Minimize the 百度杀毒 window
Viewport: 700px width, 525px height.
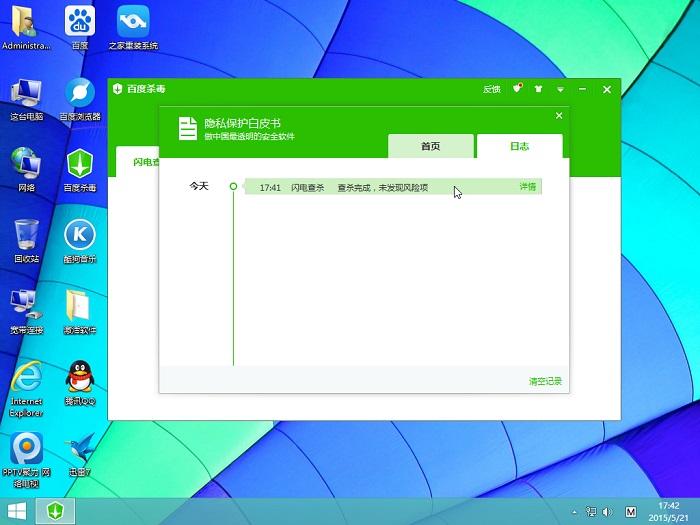coord(582,89)
